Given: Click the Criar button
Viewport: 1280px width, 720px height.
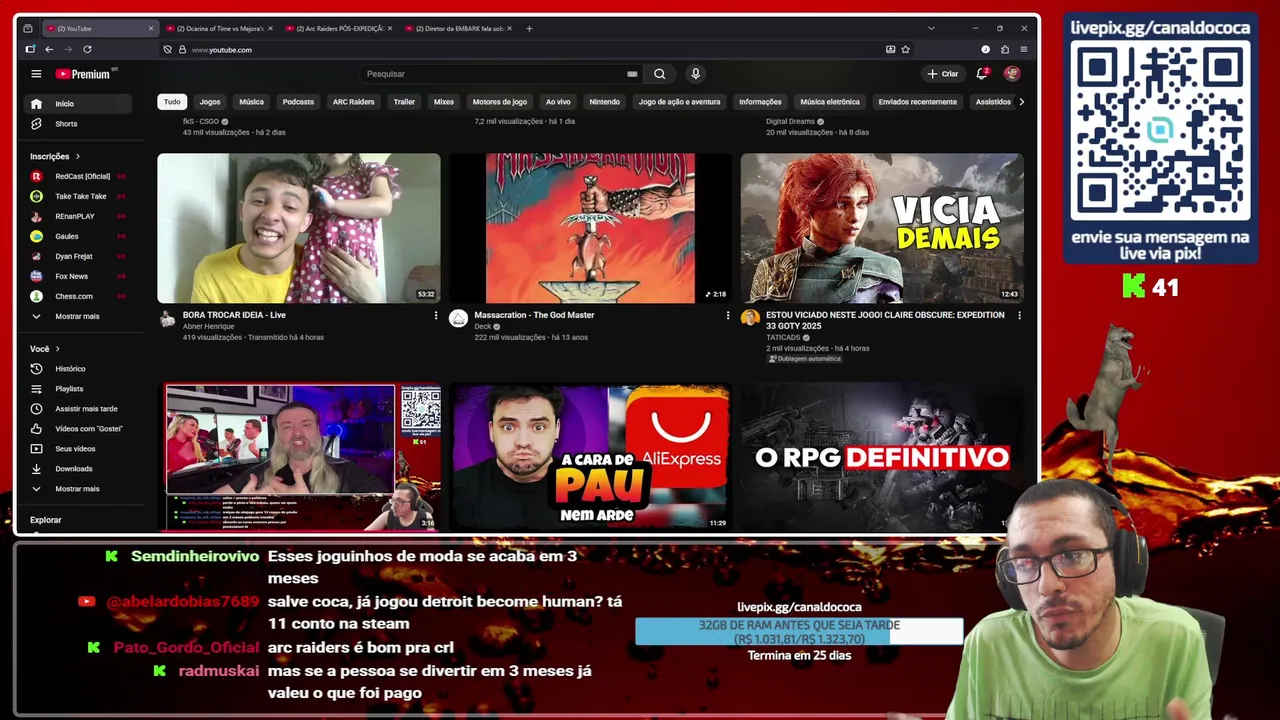Looking at the screenshot, I should (942, 74).
